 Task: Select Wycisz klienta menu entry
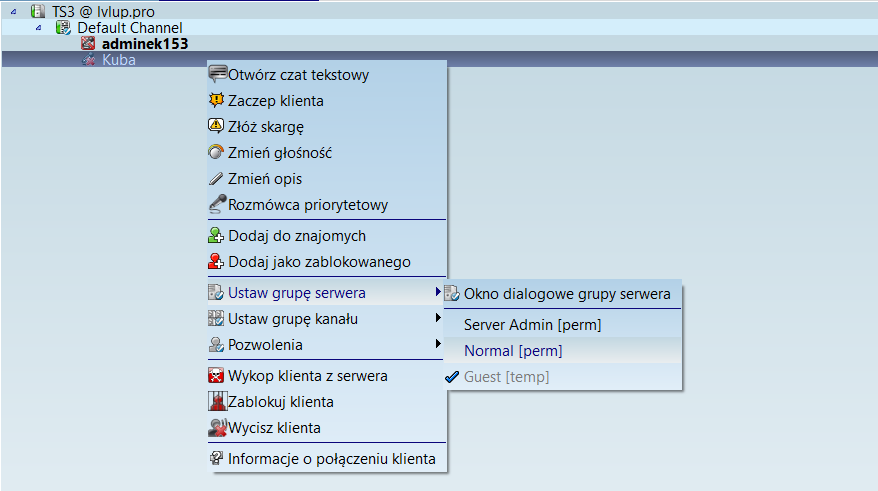tap(274, 428)
